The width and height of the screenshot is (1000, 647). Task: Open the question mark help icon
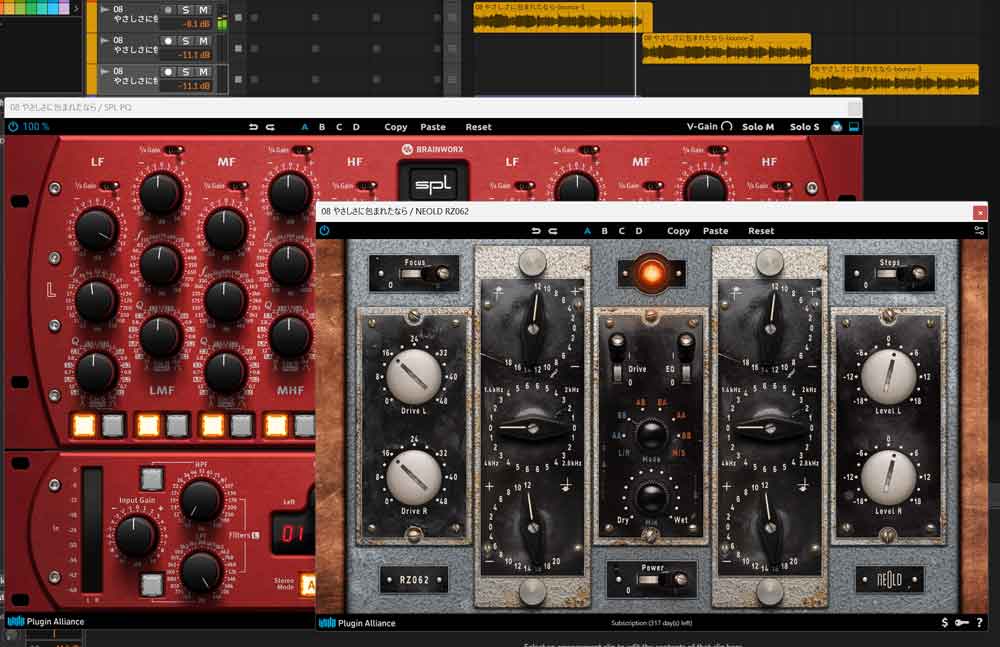pos(979,623)
